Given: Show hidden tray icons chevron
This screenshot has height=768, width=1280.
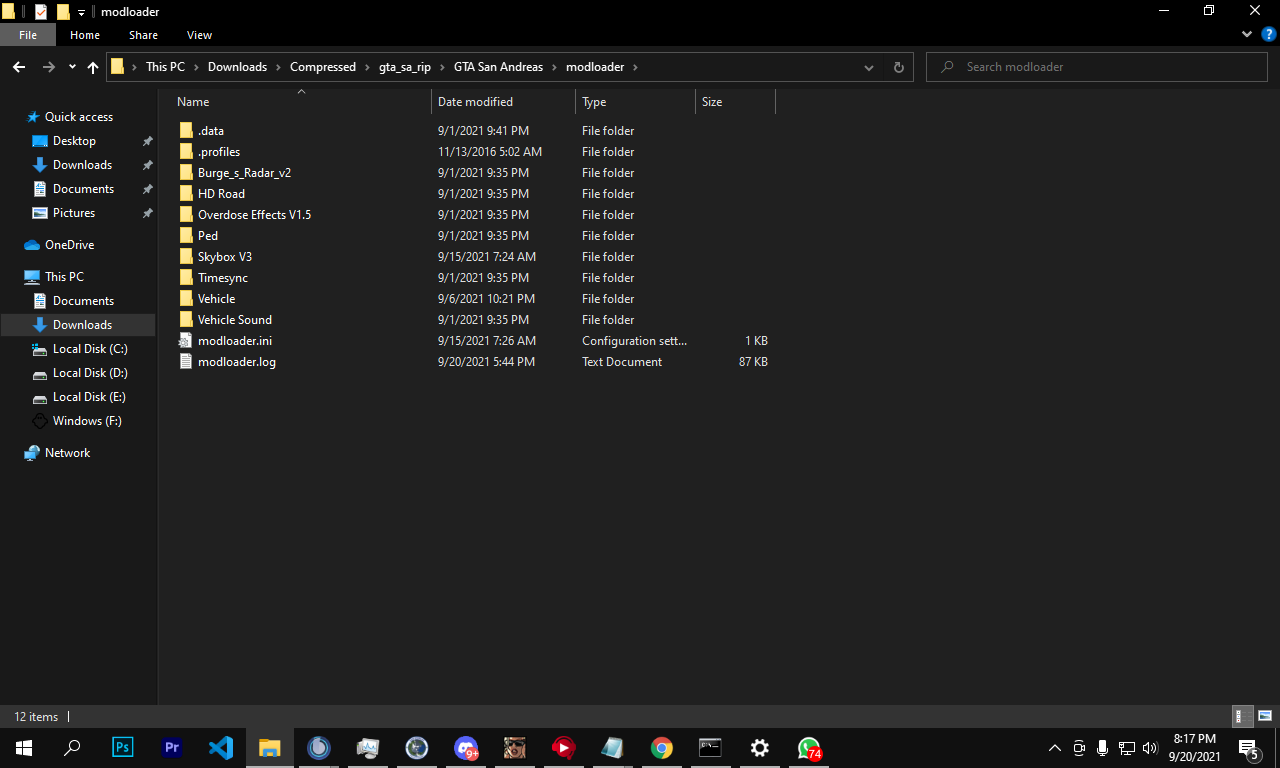Looking at the screenshot, I should [x=1054, y=747].
